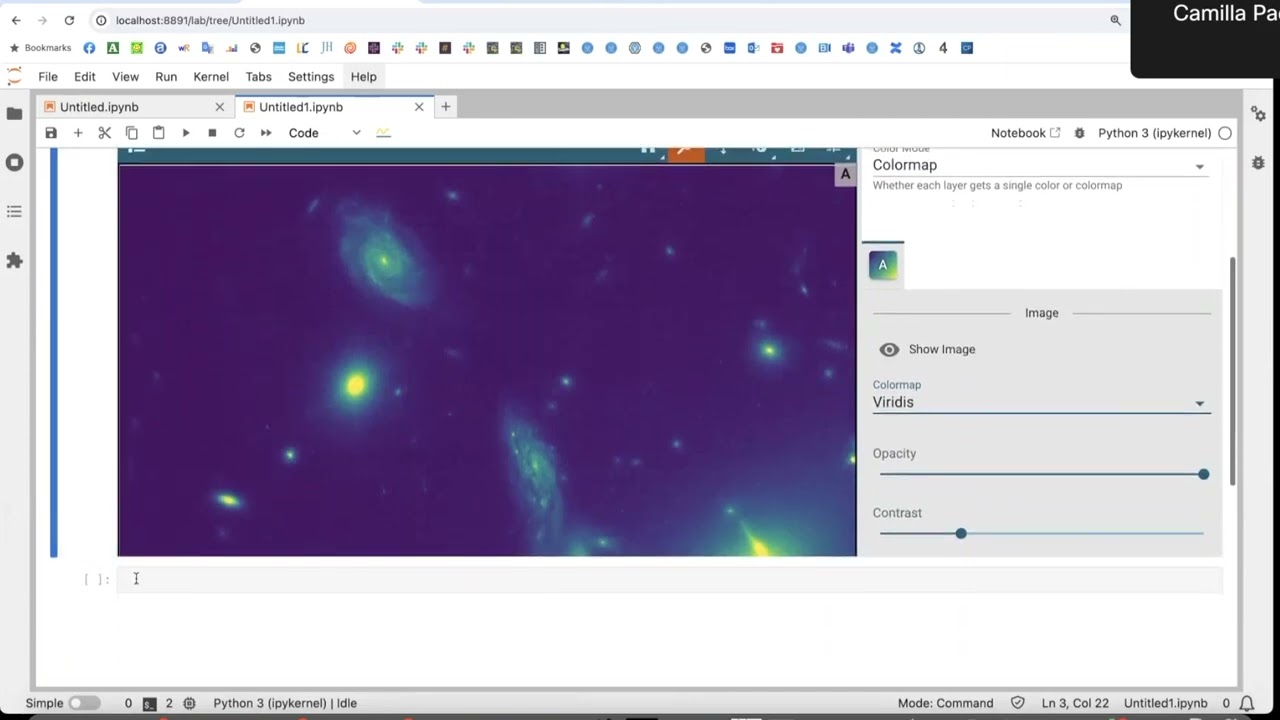Viewport: 1280px width, 720px height.
Task: Click the plot options panel scrollbar
Action: coord(1233,370)
